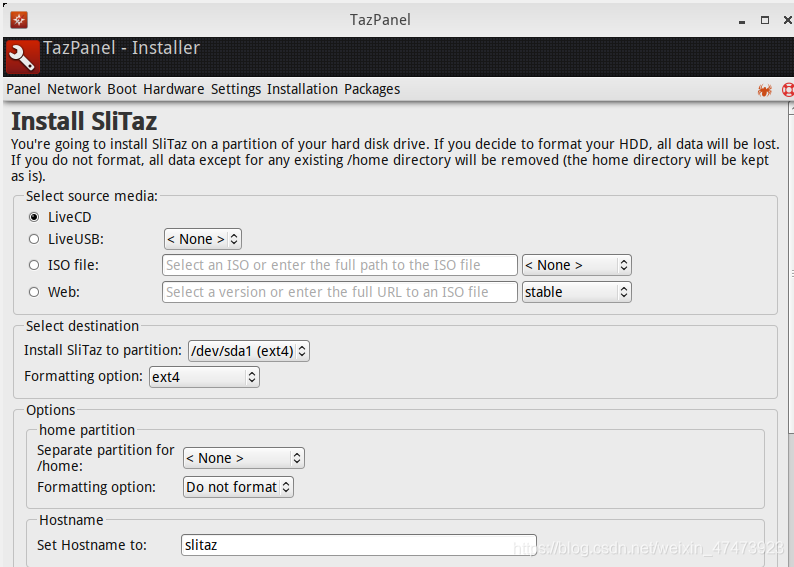Minimize the TazPanel window
The height and width of the screenshot is (567, 794).
click(x=742, y=21)
